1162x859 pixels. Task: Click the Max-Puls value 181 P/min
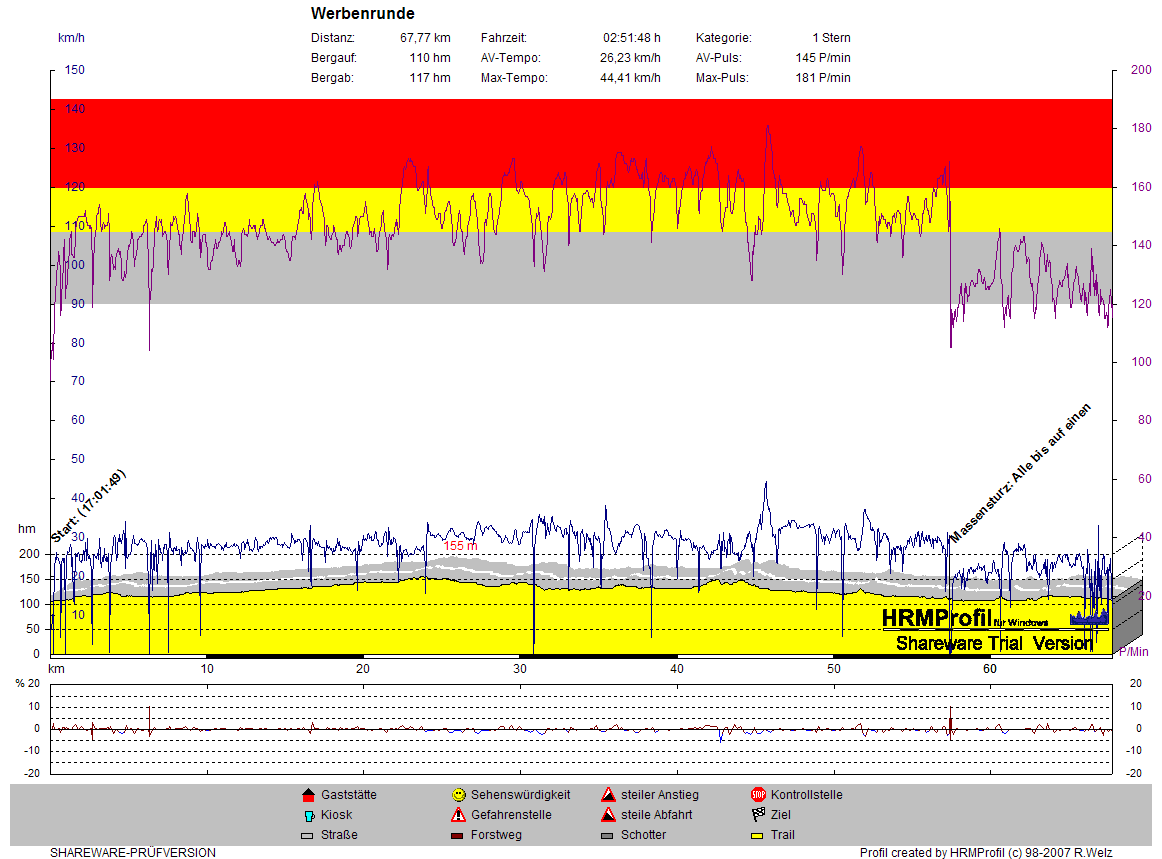(823, 78)
